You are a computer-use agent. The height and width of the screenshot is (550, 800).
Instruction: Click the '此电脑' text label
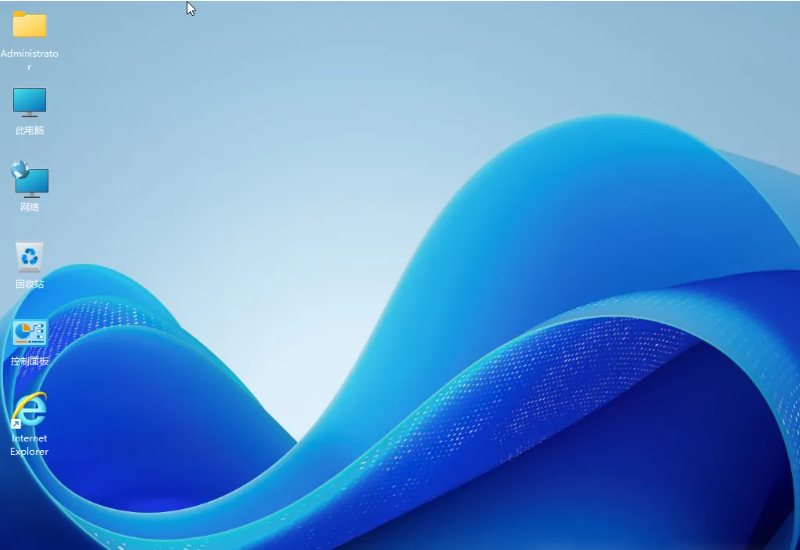29,130
